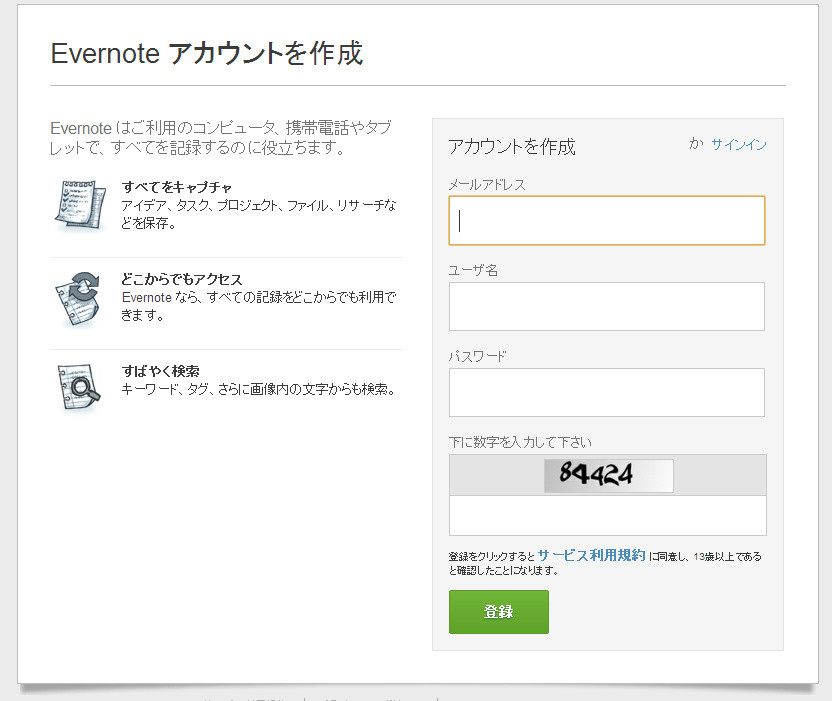Focus the メールアドレス input field
Viewport: 832px width, 701px height.
point(606,221)
